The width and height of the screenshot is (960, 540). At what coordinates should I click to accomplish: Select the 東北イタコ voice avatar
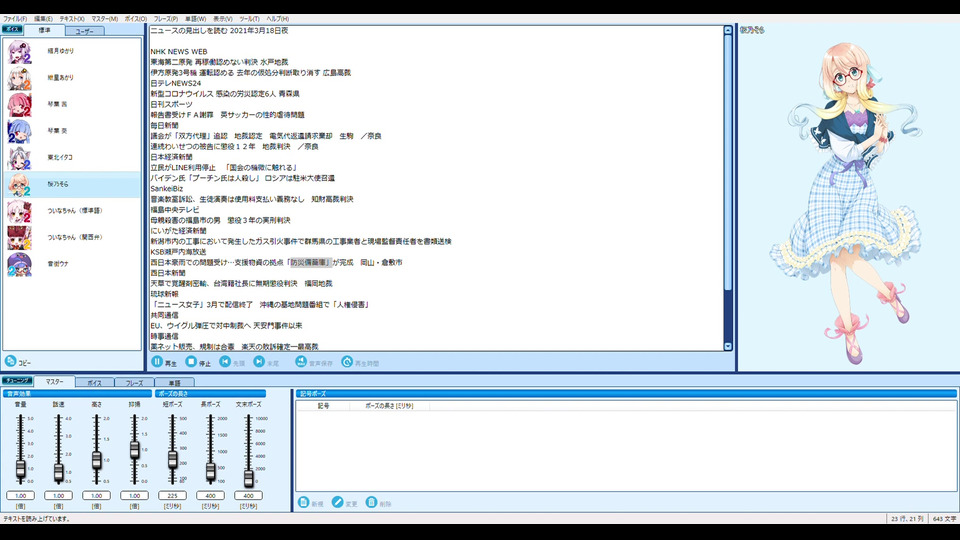[20, 158]
